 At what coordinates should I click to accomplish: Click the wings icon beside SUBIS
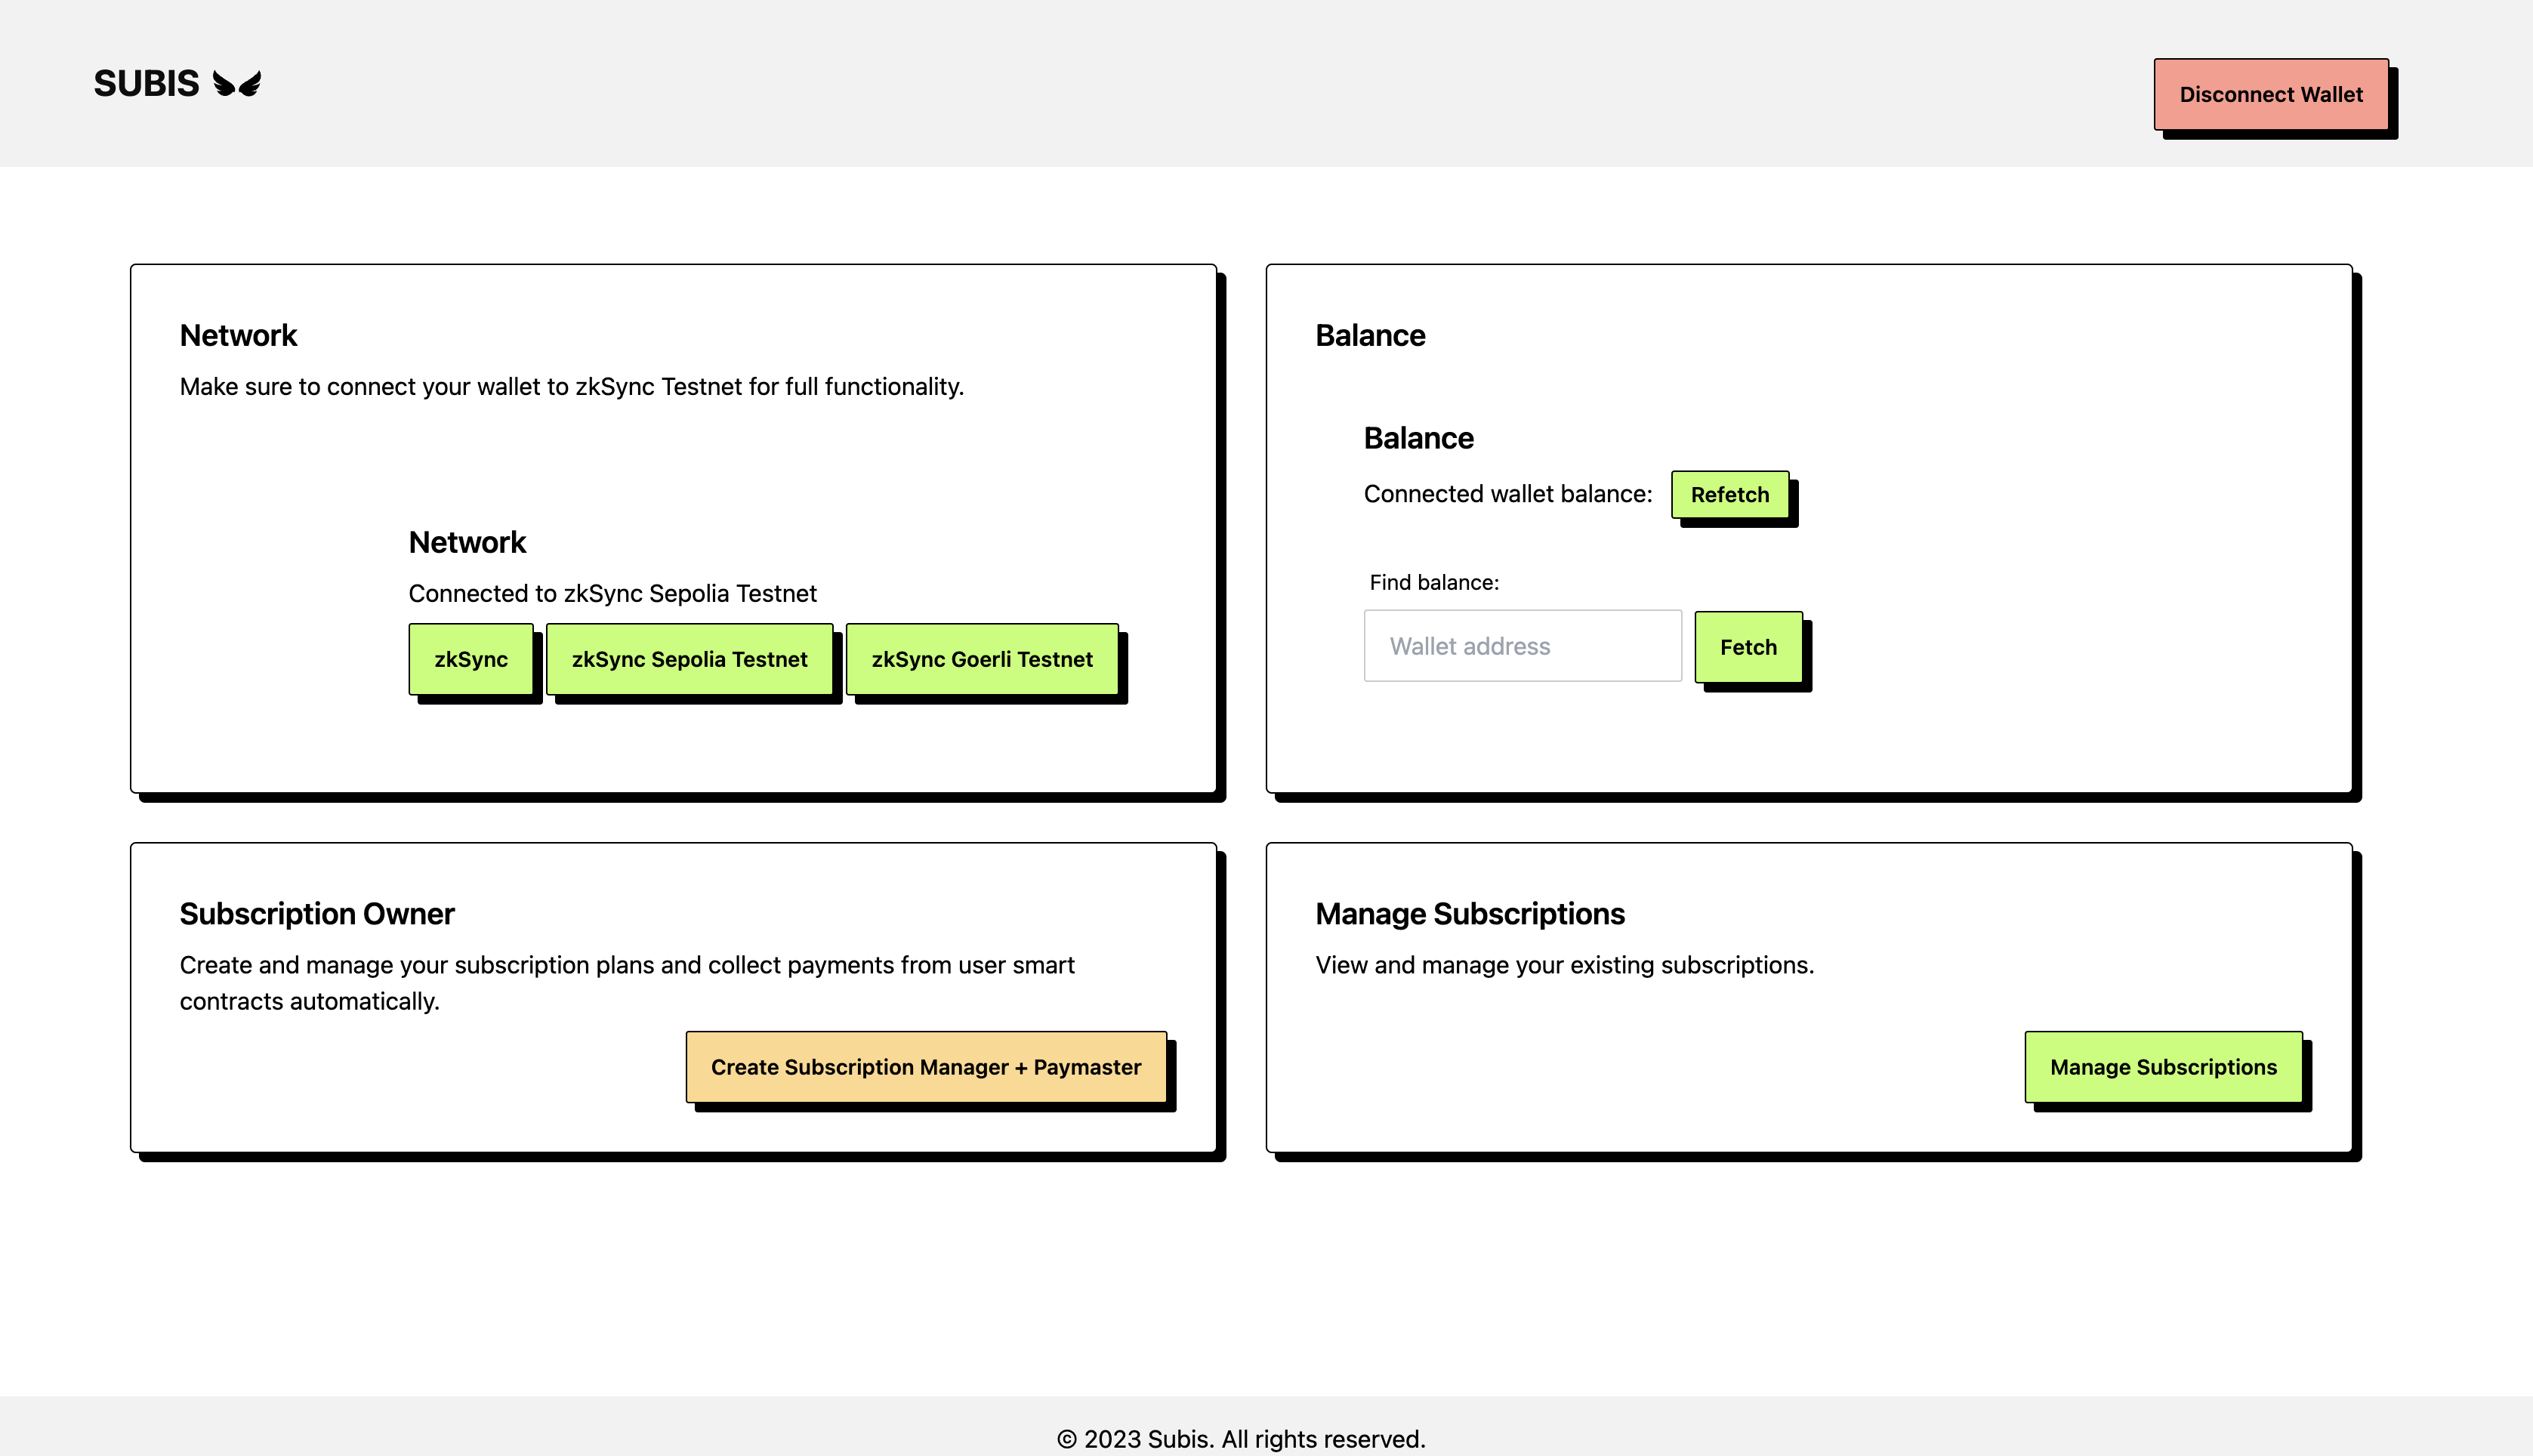point(237,84)
